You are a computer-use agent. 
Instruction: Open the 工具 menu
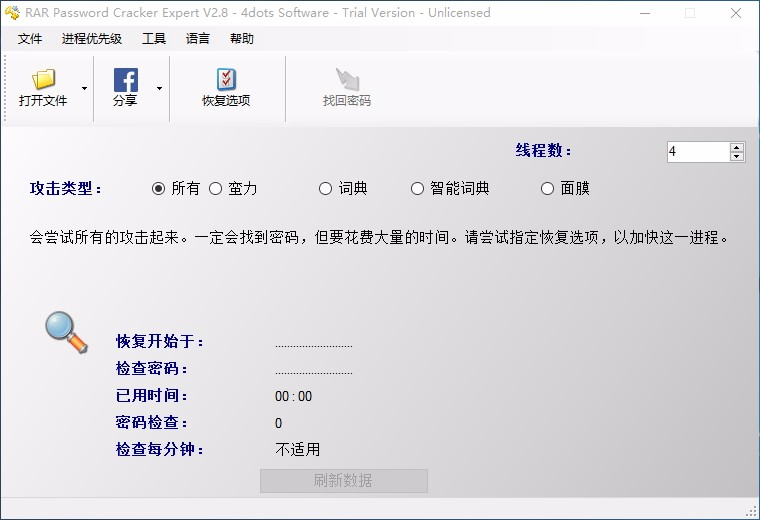click(154, 38)
